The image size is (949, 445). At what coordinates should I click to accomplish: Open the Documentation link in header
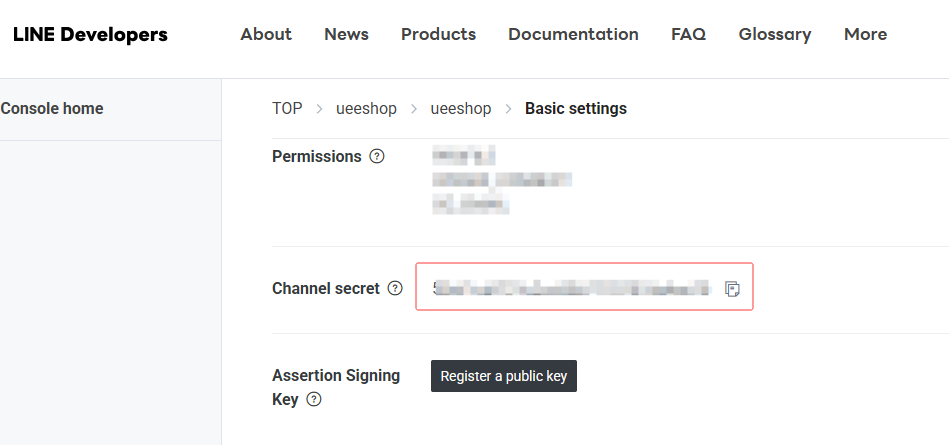coord(573,35)
